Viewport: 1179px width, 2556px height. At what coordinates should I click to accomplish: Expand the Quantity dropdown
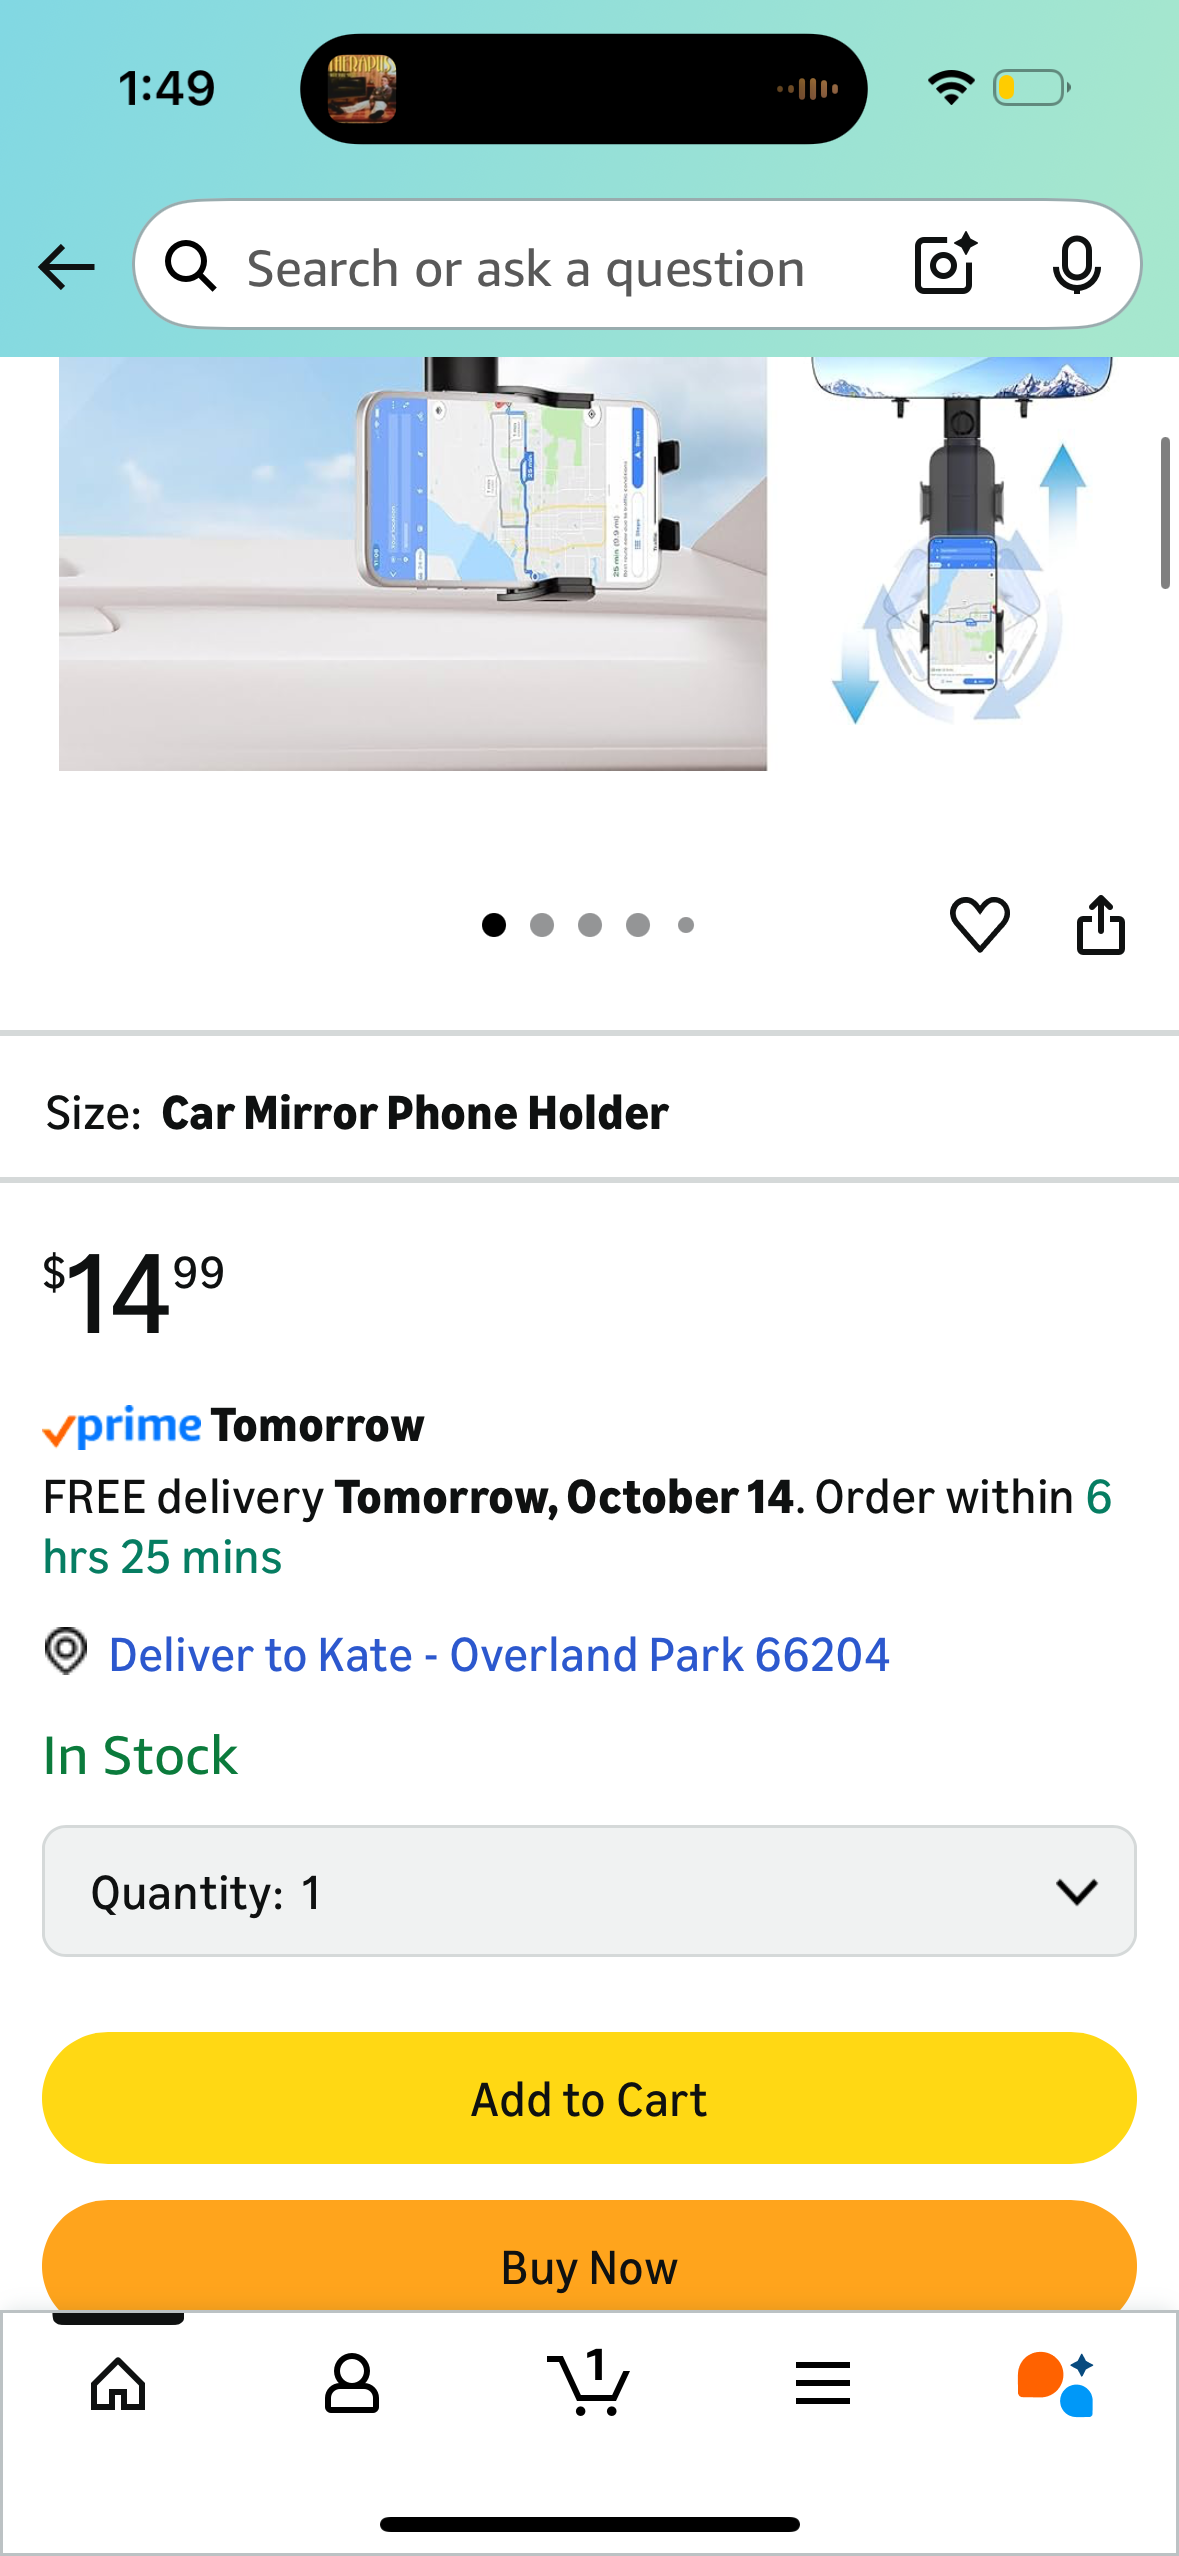588,1891
